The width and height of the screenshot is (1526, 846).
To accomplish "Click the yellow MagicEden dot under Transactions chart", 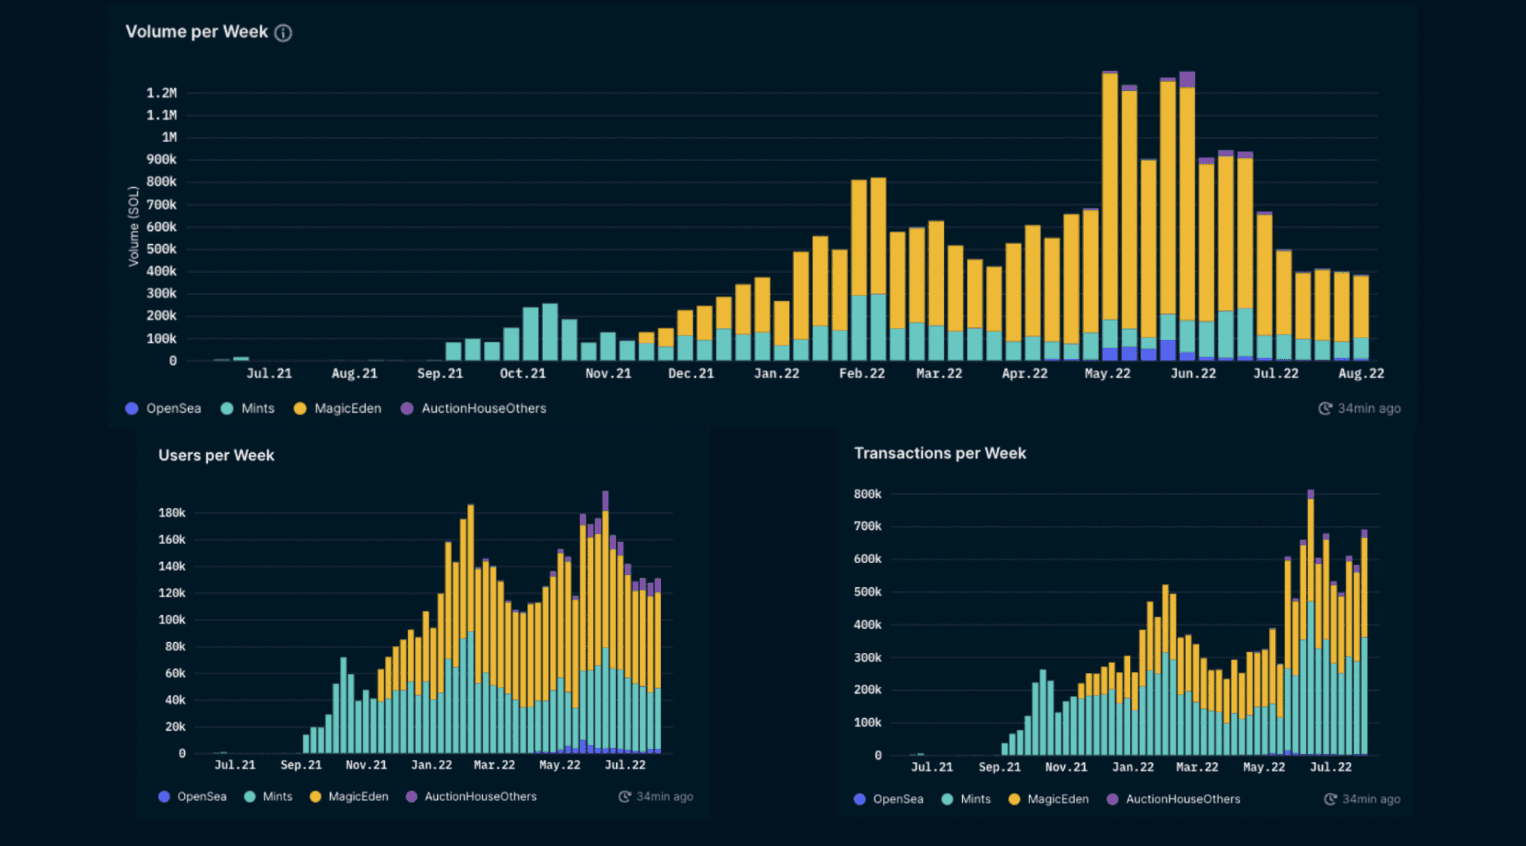I will [1014, 799].
